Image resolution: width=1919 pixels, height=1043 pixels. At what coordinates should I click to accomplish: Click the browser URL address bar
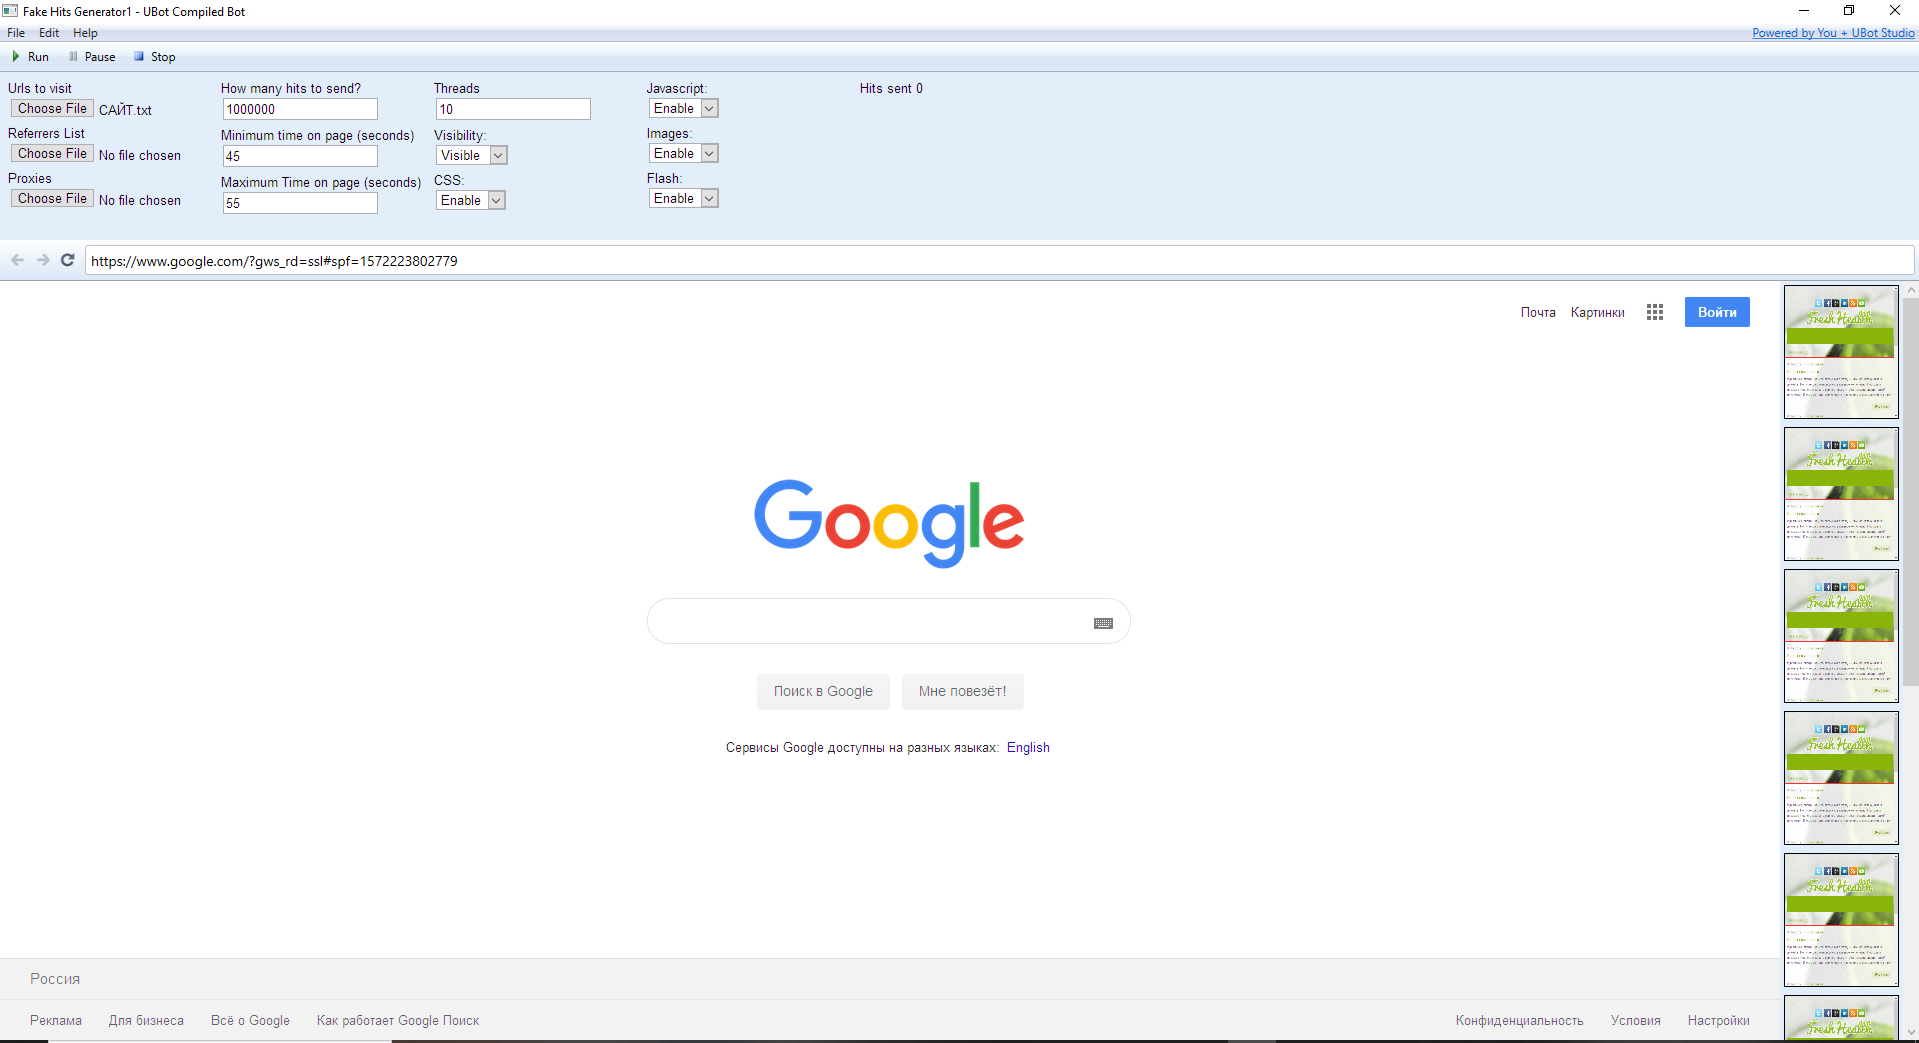[x=999, y=260]
